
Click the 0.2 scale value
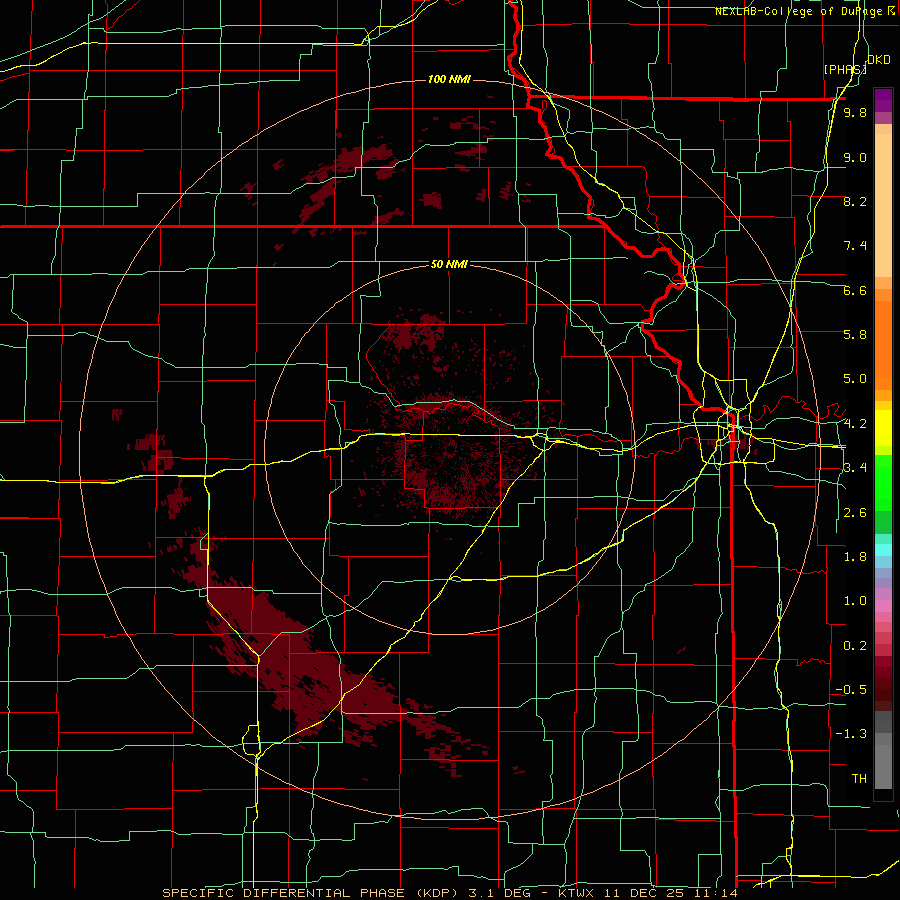coord(855,646)
